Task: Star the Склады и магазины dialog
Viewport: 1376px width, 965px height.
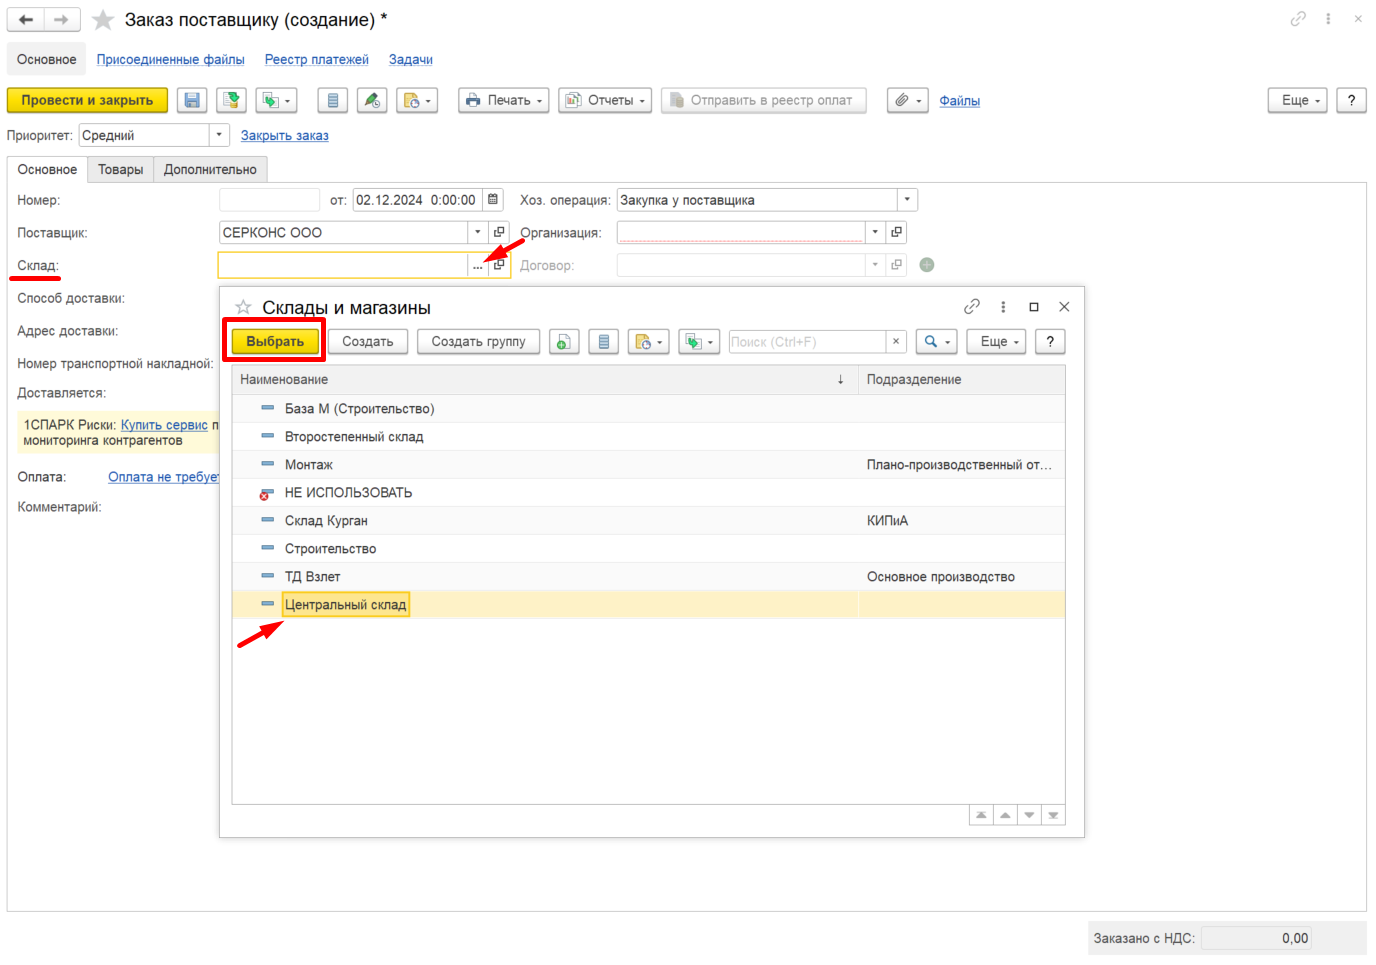Action: (x=243, y=307)
